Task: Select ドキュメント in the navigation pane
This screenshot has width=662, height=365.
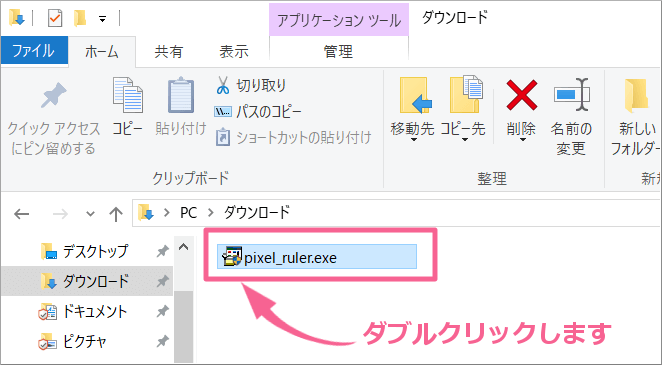Action: tap(95, 312)
